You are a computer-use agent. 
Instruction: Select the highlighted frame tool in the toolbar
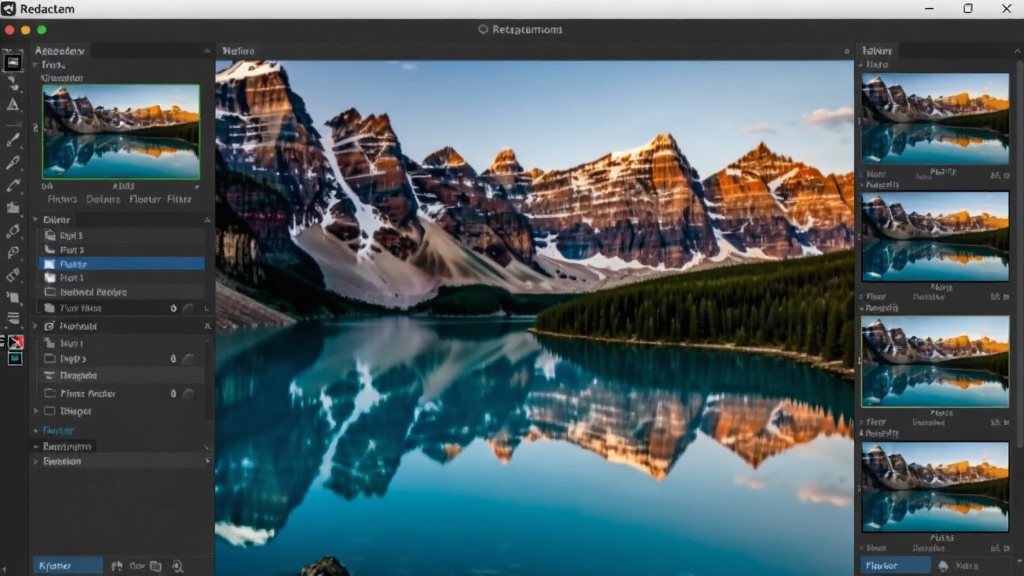(x=12, y=63)
